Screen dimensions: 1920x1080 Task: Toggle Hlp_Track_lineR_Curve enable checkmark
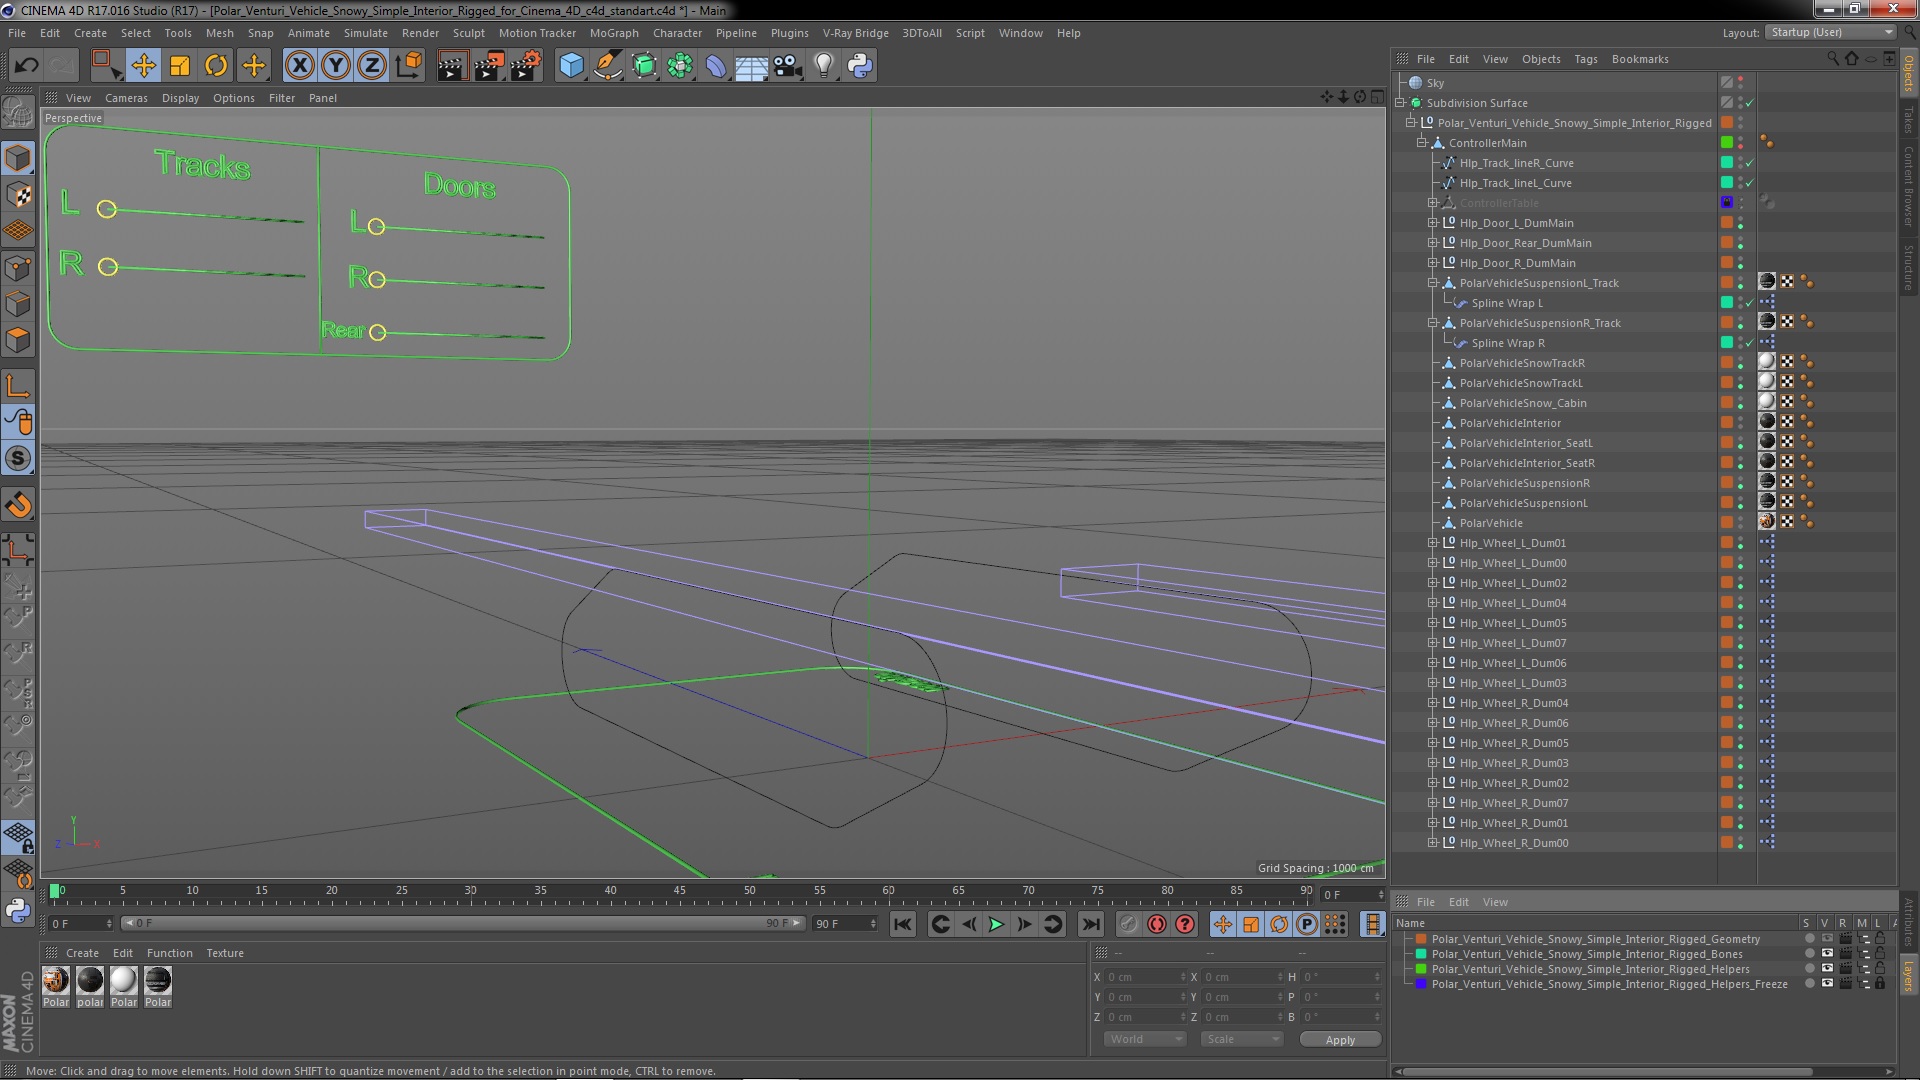coord(1749,163)
